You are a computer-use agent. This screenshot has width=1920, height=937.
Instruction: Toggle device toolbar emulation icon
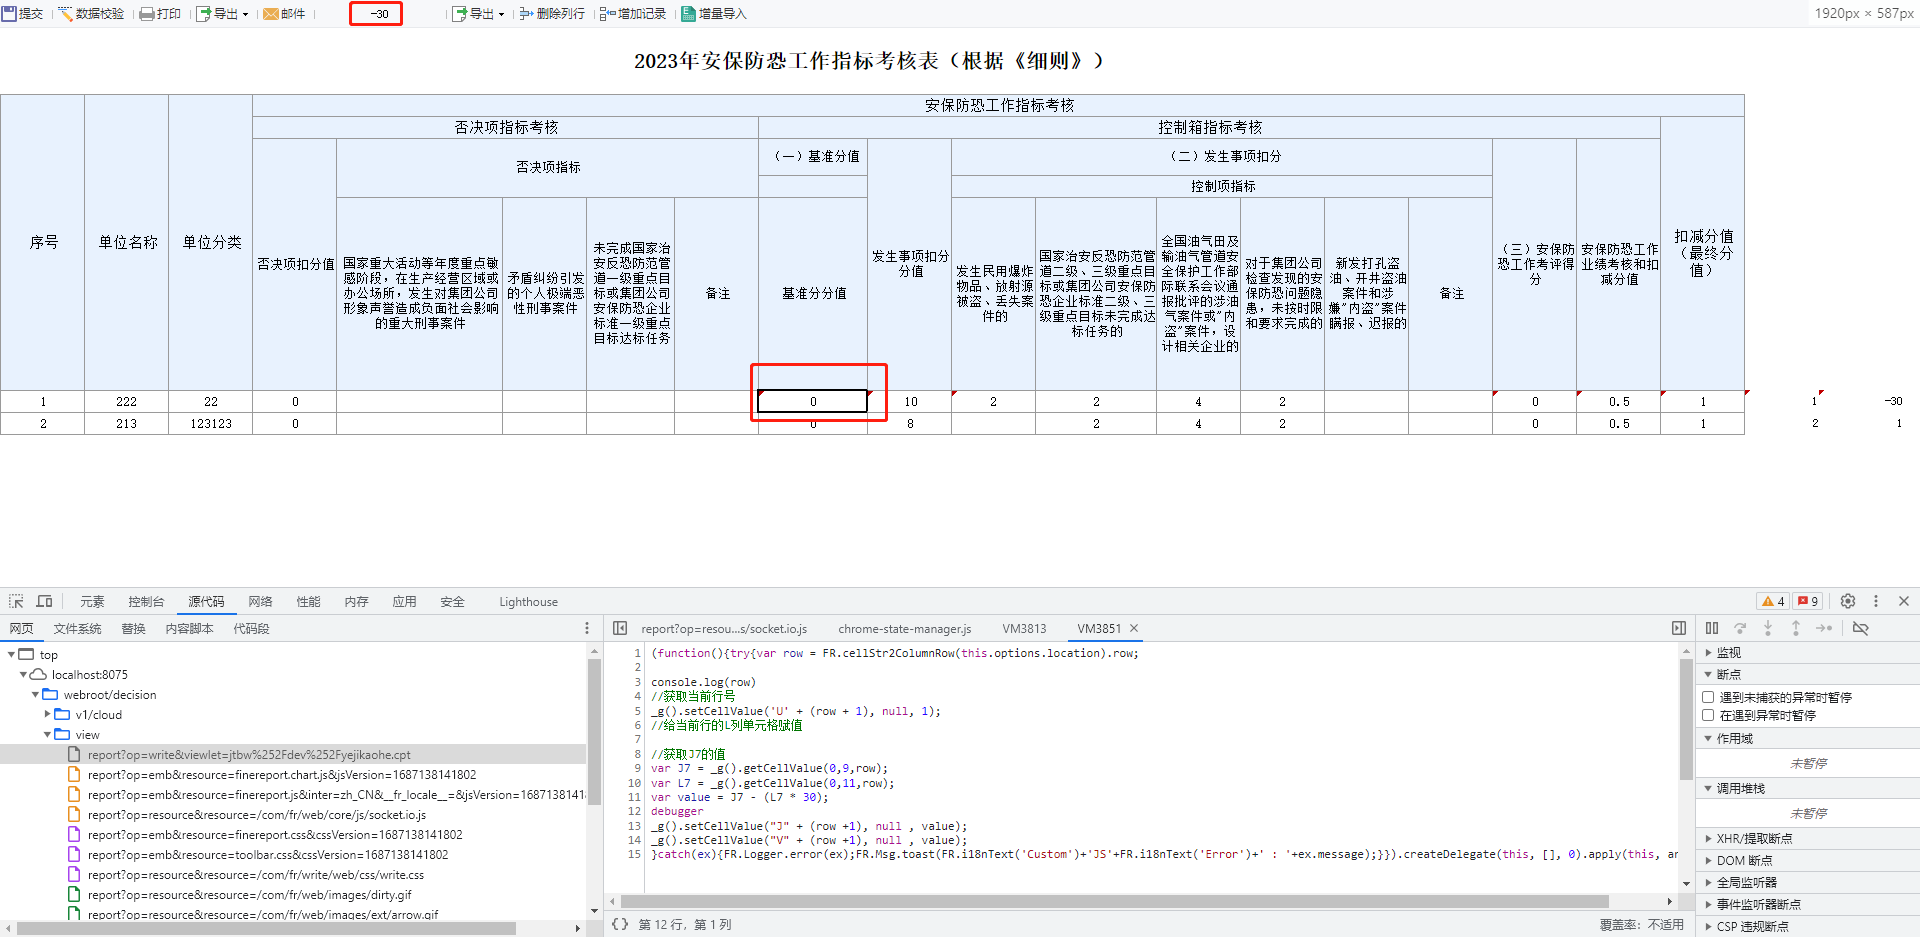click(x=44, y=601)
